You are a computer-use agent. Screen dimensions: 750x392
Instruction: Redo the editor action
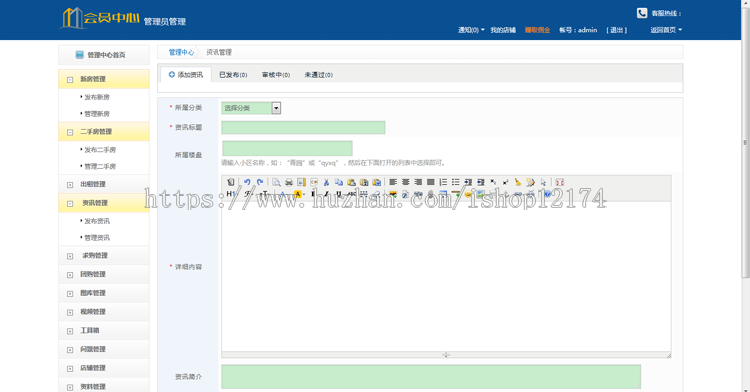260,182
